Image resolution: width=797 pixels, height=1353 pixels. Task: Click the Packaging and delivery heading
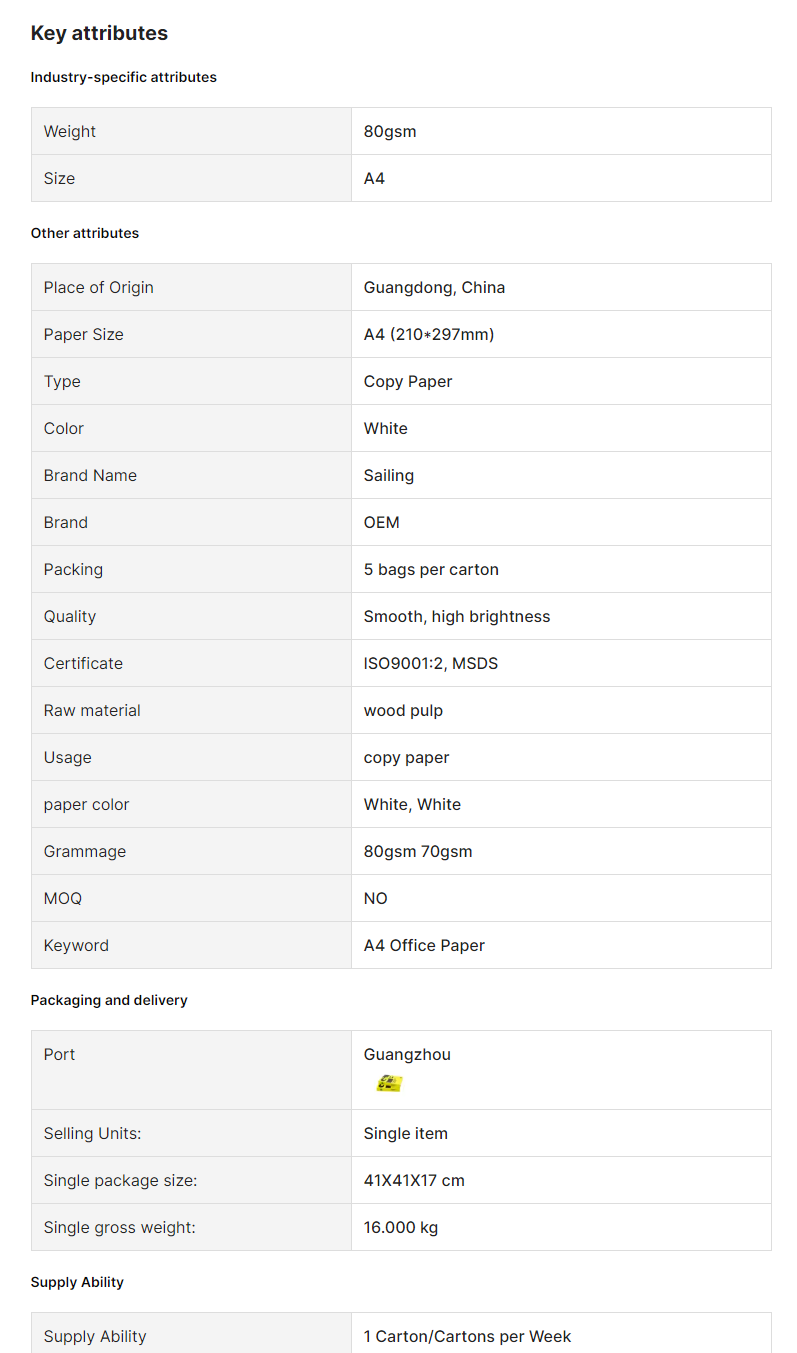pos(109,1000)
